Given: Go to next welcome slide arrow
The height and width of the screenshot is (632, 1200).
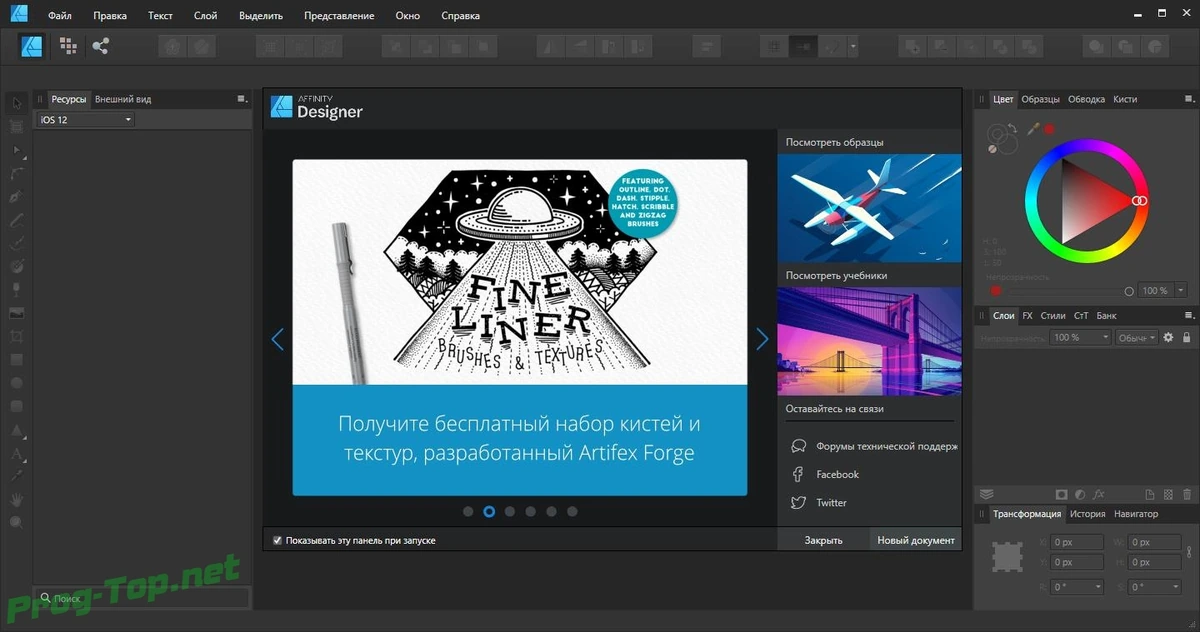Looking at the screenshot, I should (x=762, y=340).
